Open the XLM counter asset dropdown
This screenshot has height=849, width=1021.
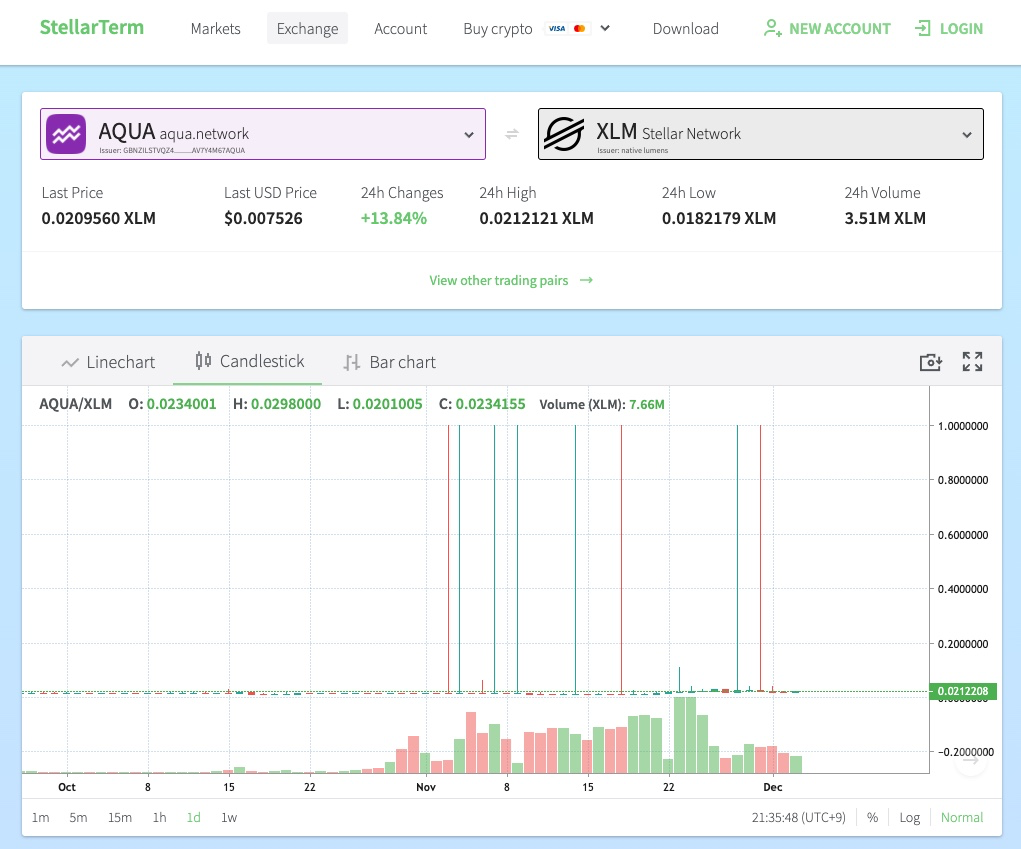(x=761, y=134)
